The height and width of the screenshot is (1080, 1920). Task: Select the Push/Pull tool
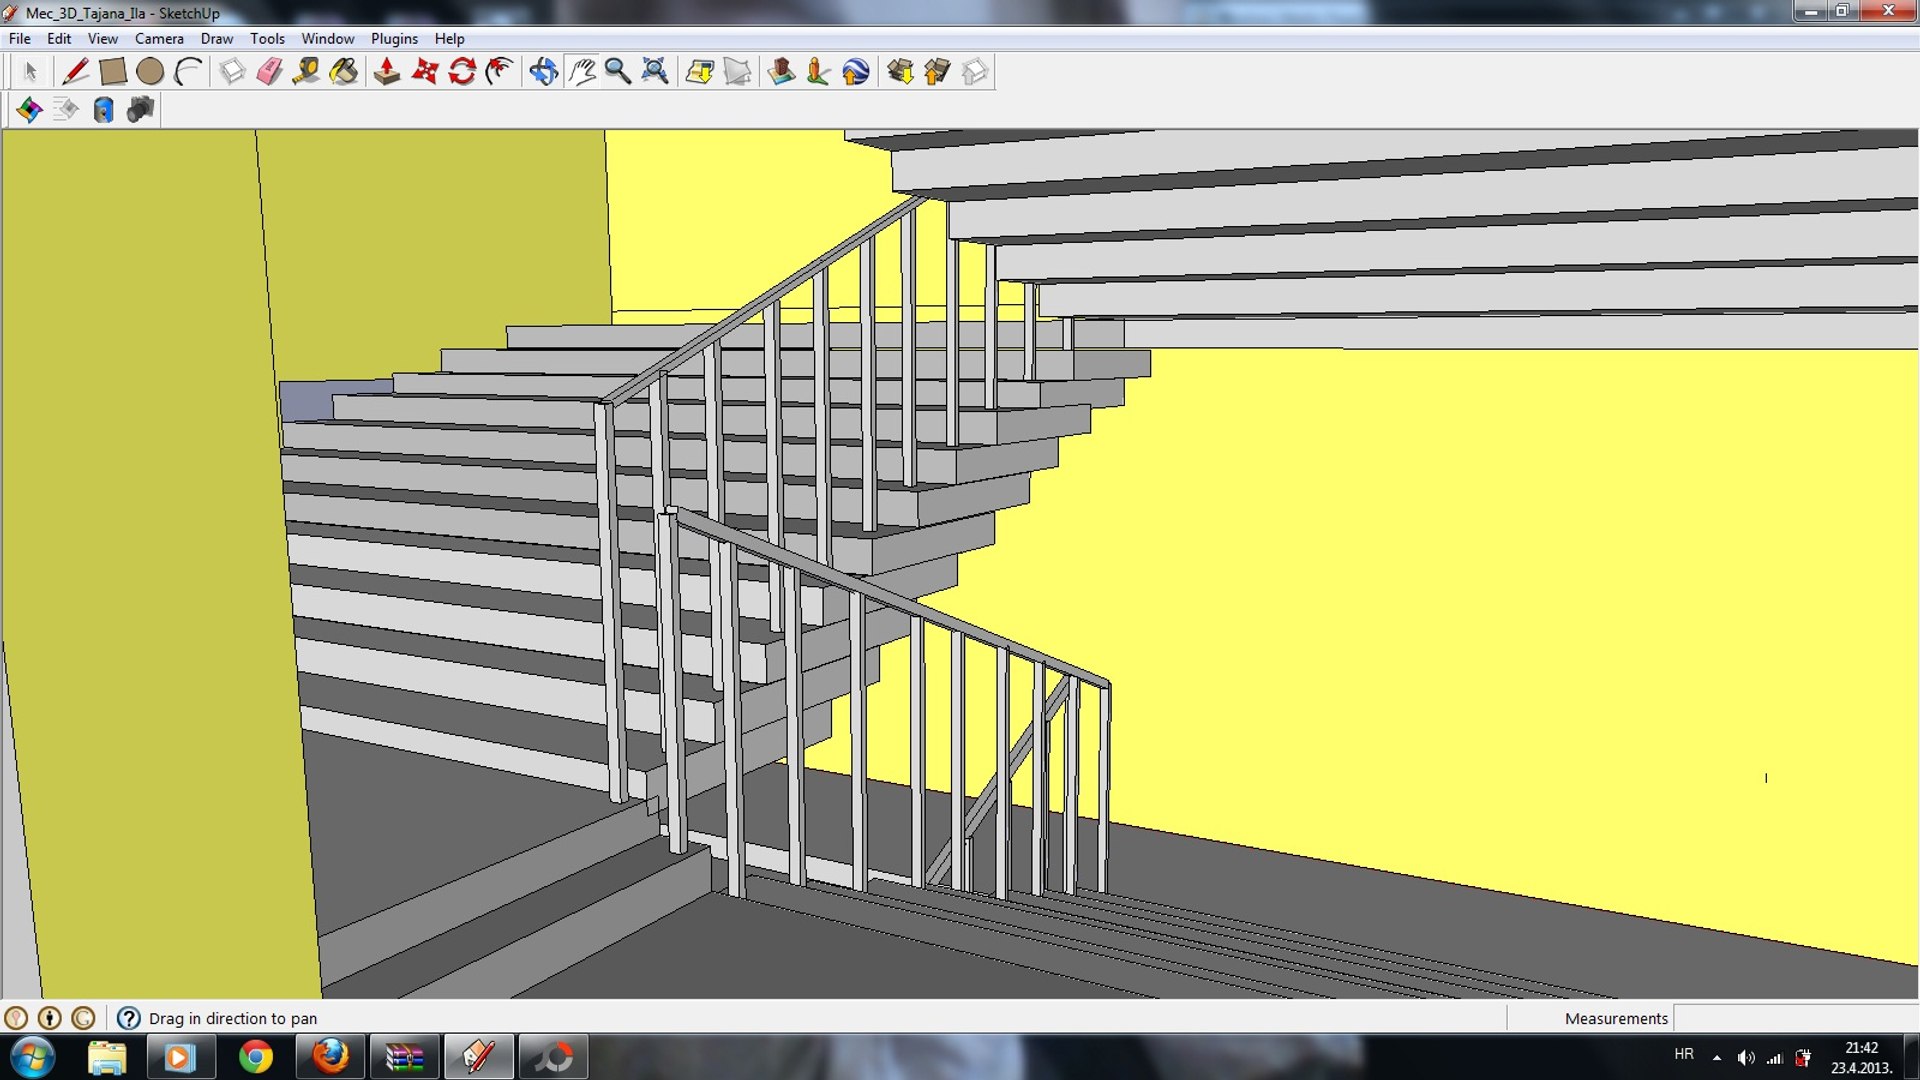387,72
